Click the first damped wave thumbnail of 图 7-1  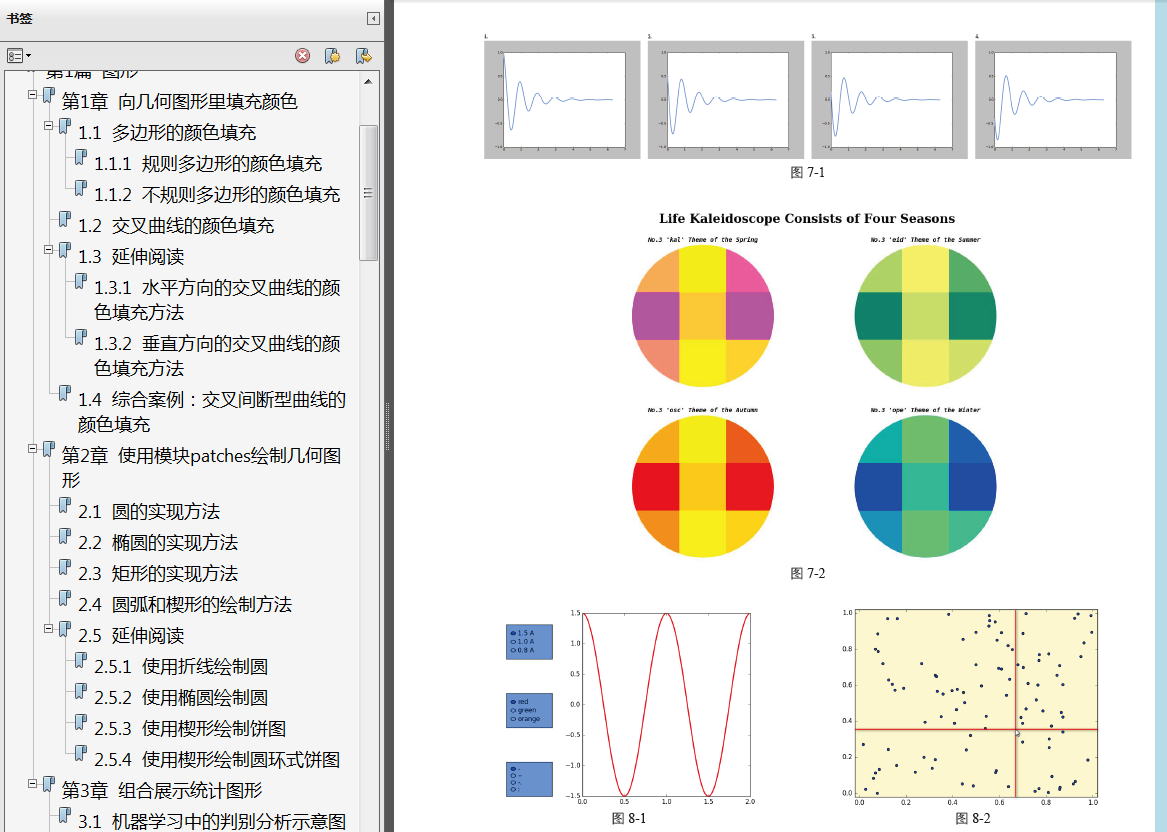[x=562, y=100]
